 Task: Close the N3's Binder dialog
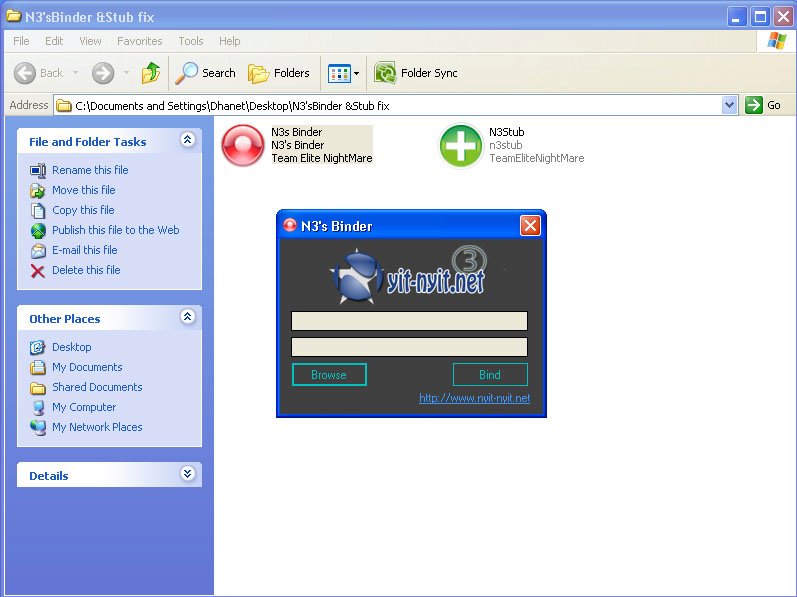(x=530, y=225)
